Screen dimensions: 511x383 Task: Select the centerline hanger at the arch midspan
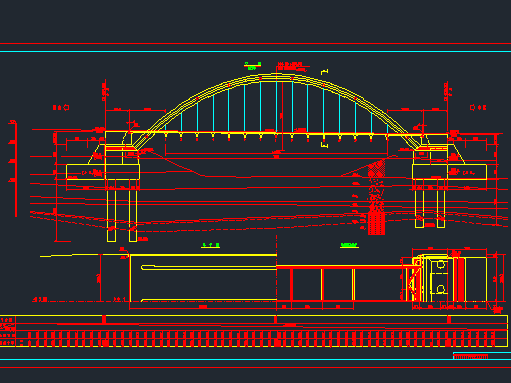coord(276,106)
